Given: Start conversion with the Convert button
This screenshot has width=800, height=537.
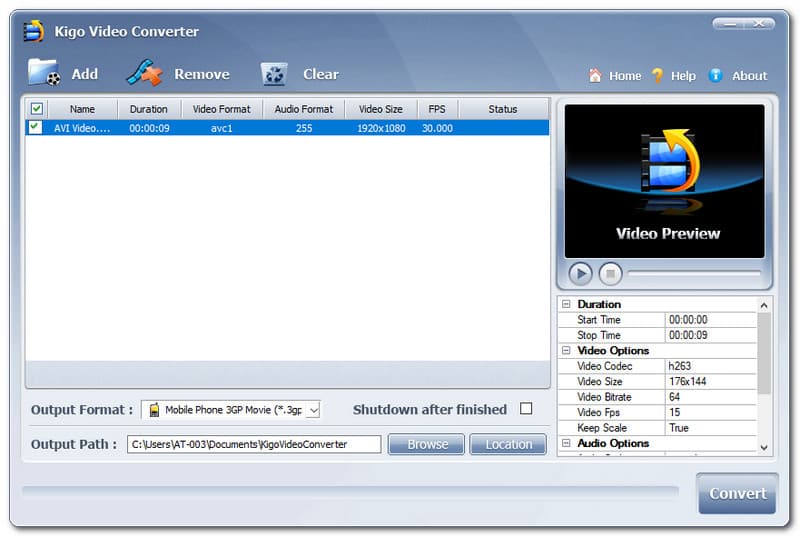Looking at the screenshot, I should (737, 493).
